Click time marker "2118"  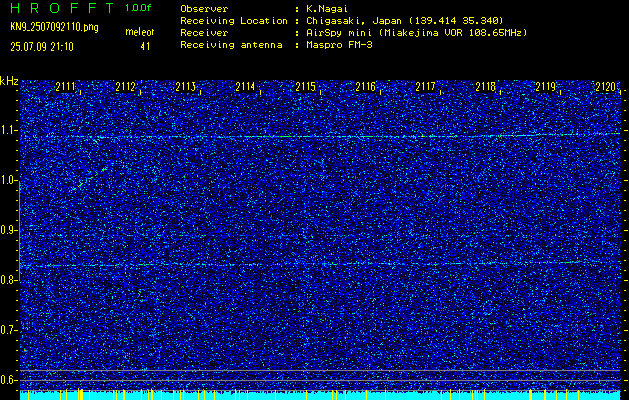pyautogui.click(x=485, y=87)
